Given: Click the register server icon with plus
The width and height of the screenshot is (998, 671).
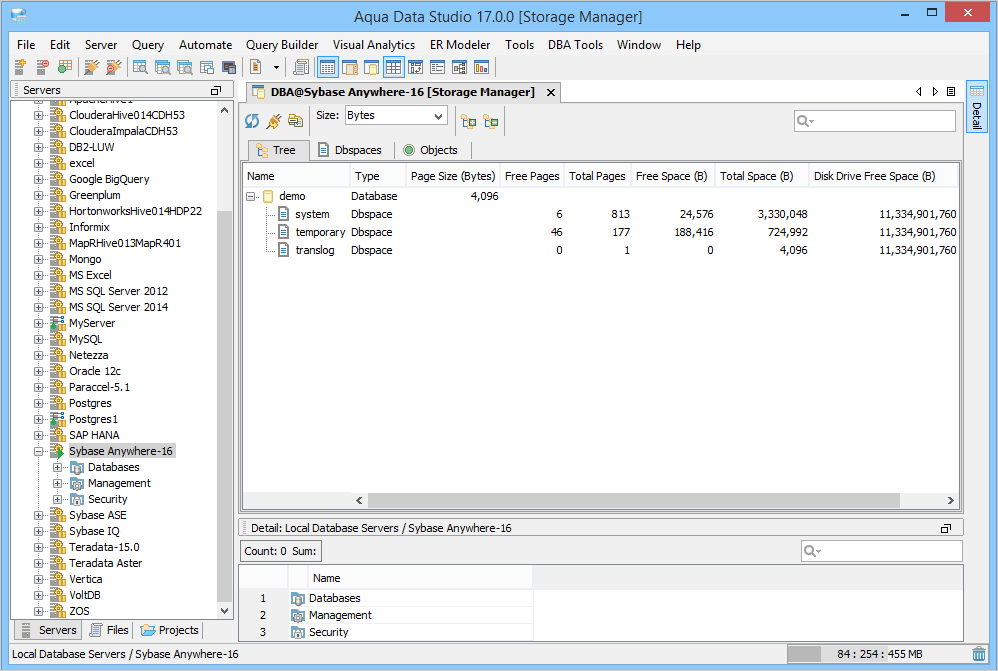Looking at the screenshot, I should click(20, 67).
